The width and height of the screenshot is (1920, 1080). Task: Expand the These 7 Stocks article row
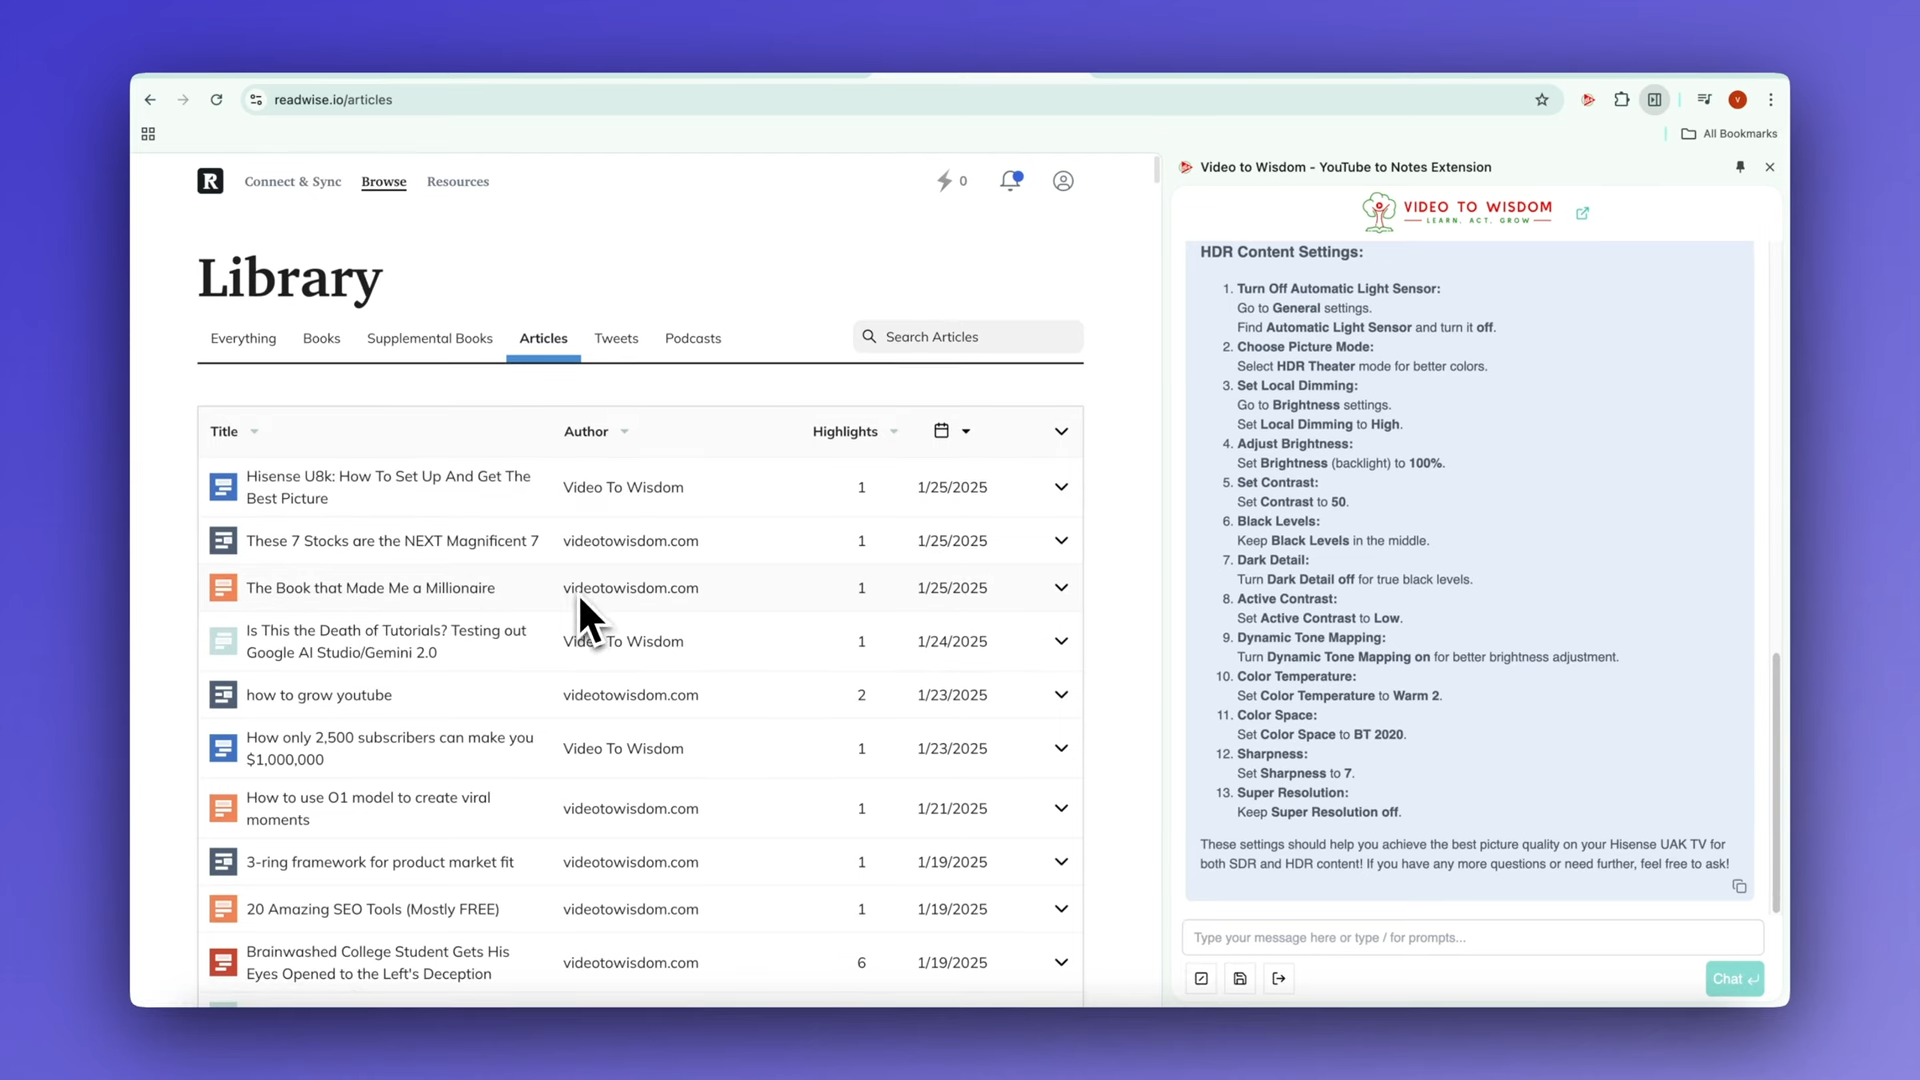pos(1062,541)
